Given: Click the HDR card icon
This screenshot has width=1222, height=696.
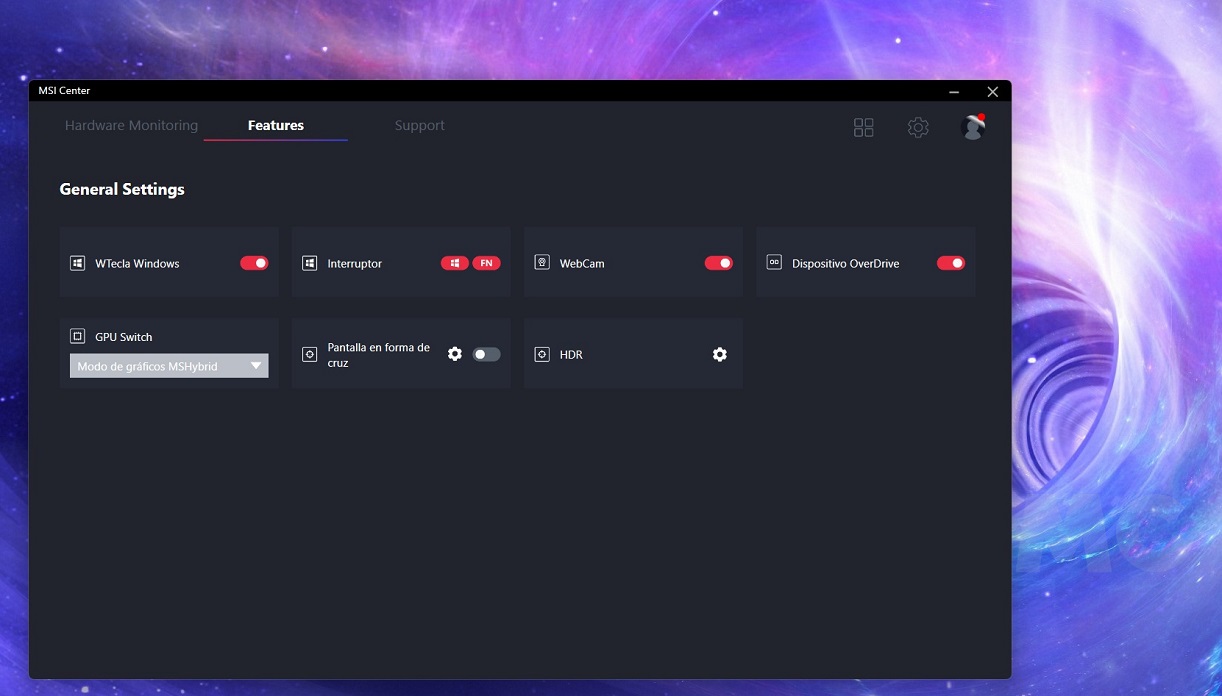Looking at the screenshot, I should point(542,354).
